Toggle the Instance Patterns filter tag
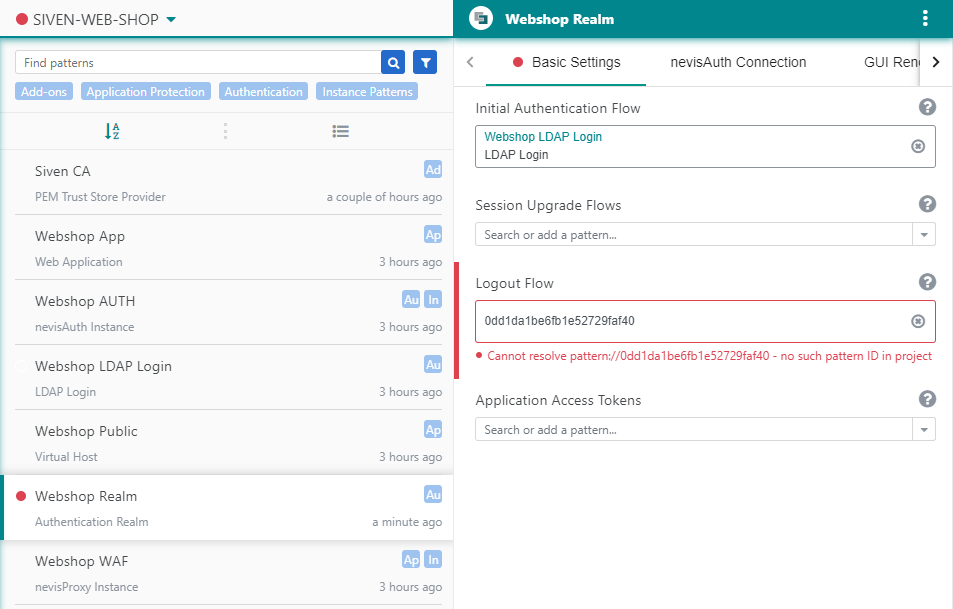 point(367,92)
